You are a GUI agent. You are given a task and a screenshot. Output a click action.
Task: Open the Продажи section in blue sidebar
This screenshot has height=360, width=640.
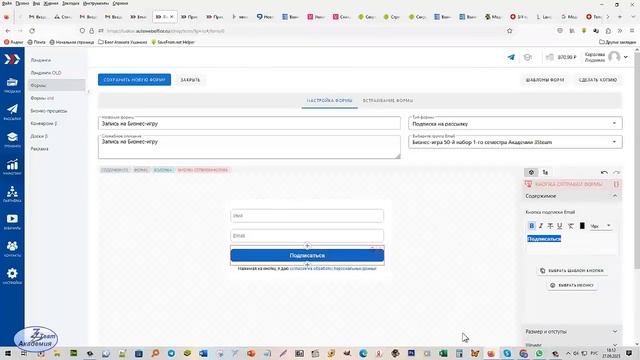(x=12, y=85)
